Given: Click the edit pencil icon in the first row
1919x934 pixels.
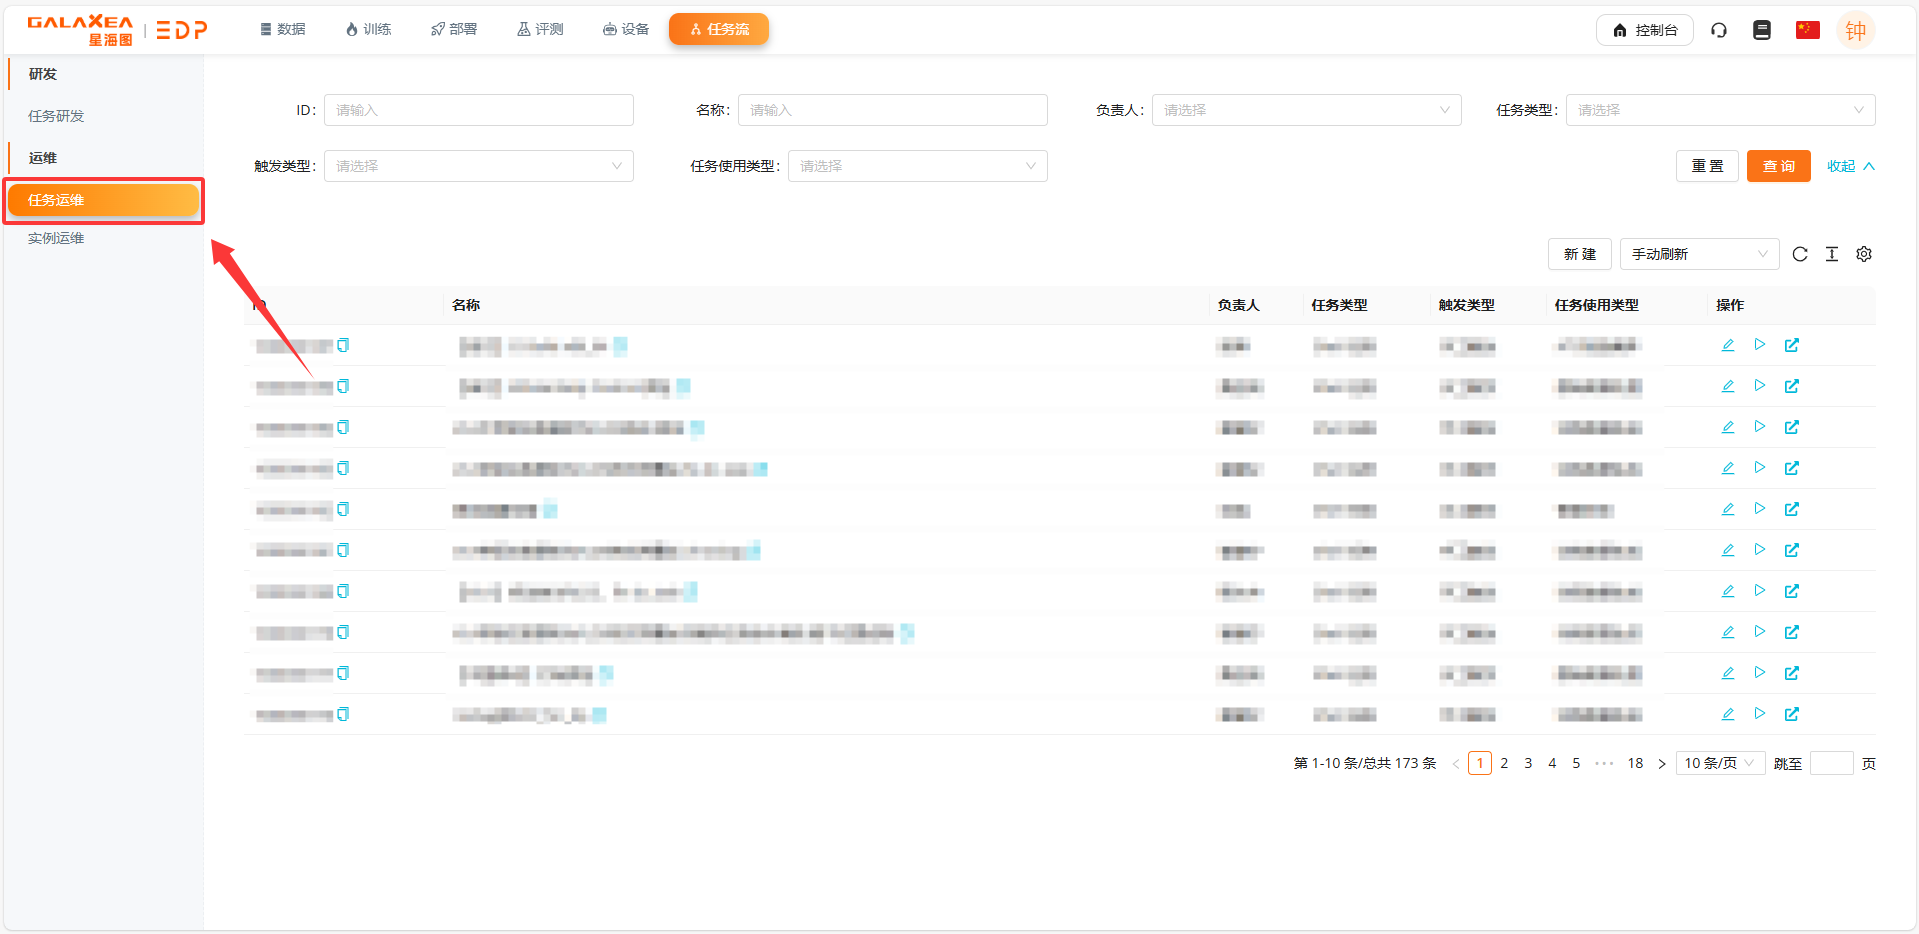Looking at the screenshot, I should (x=1727, y=345).
